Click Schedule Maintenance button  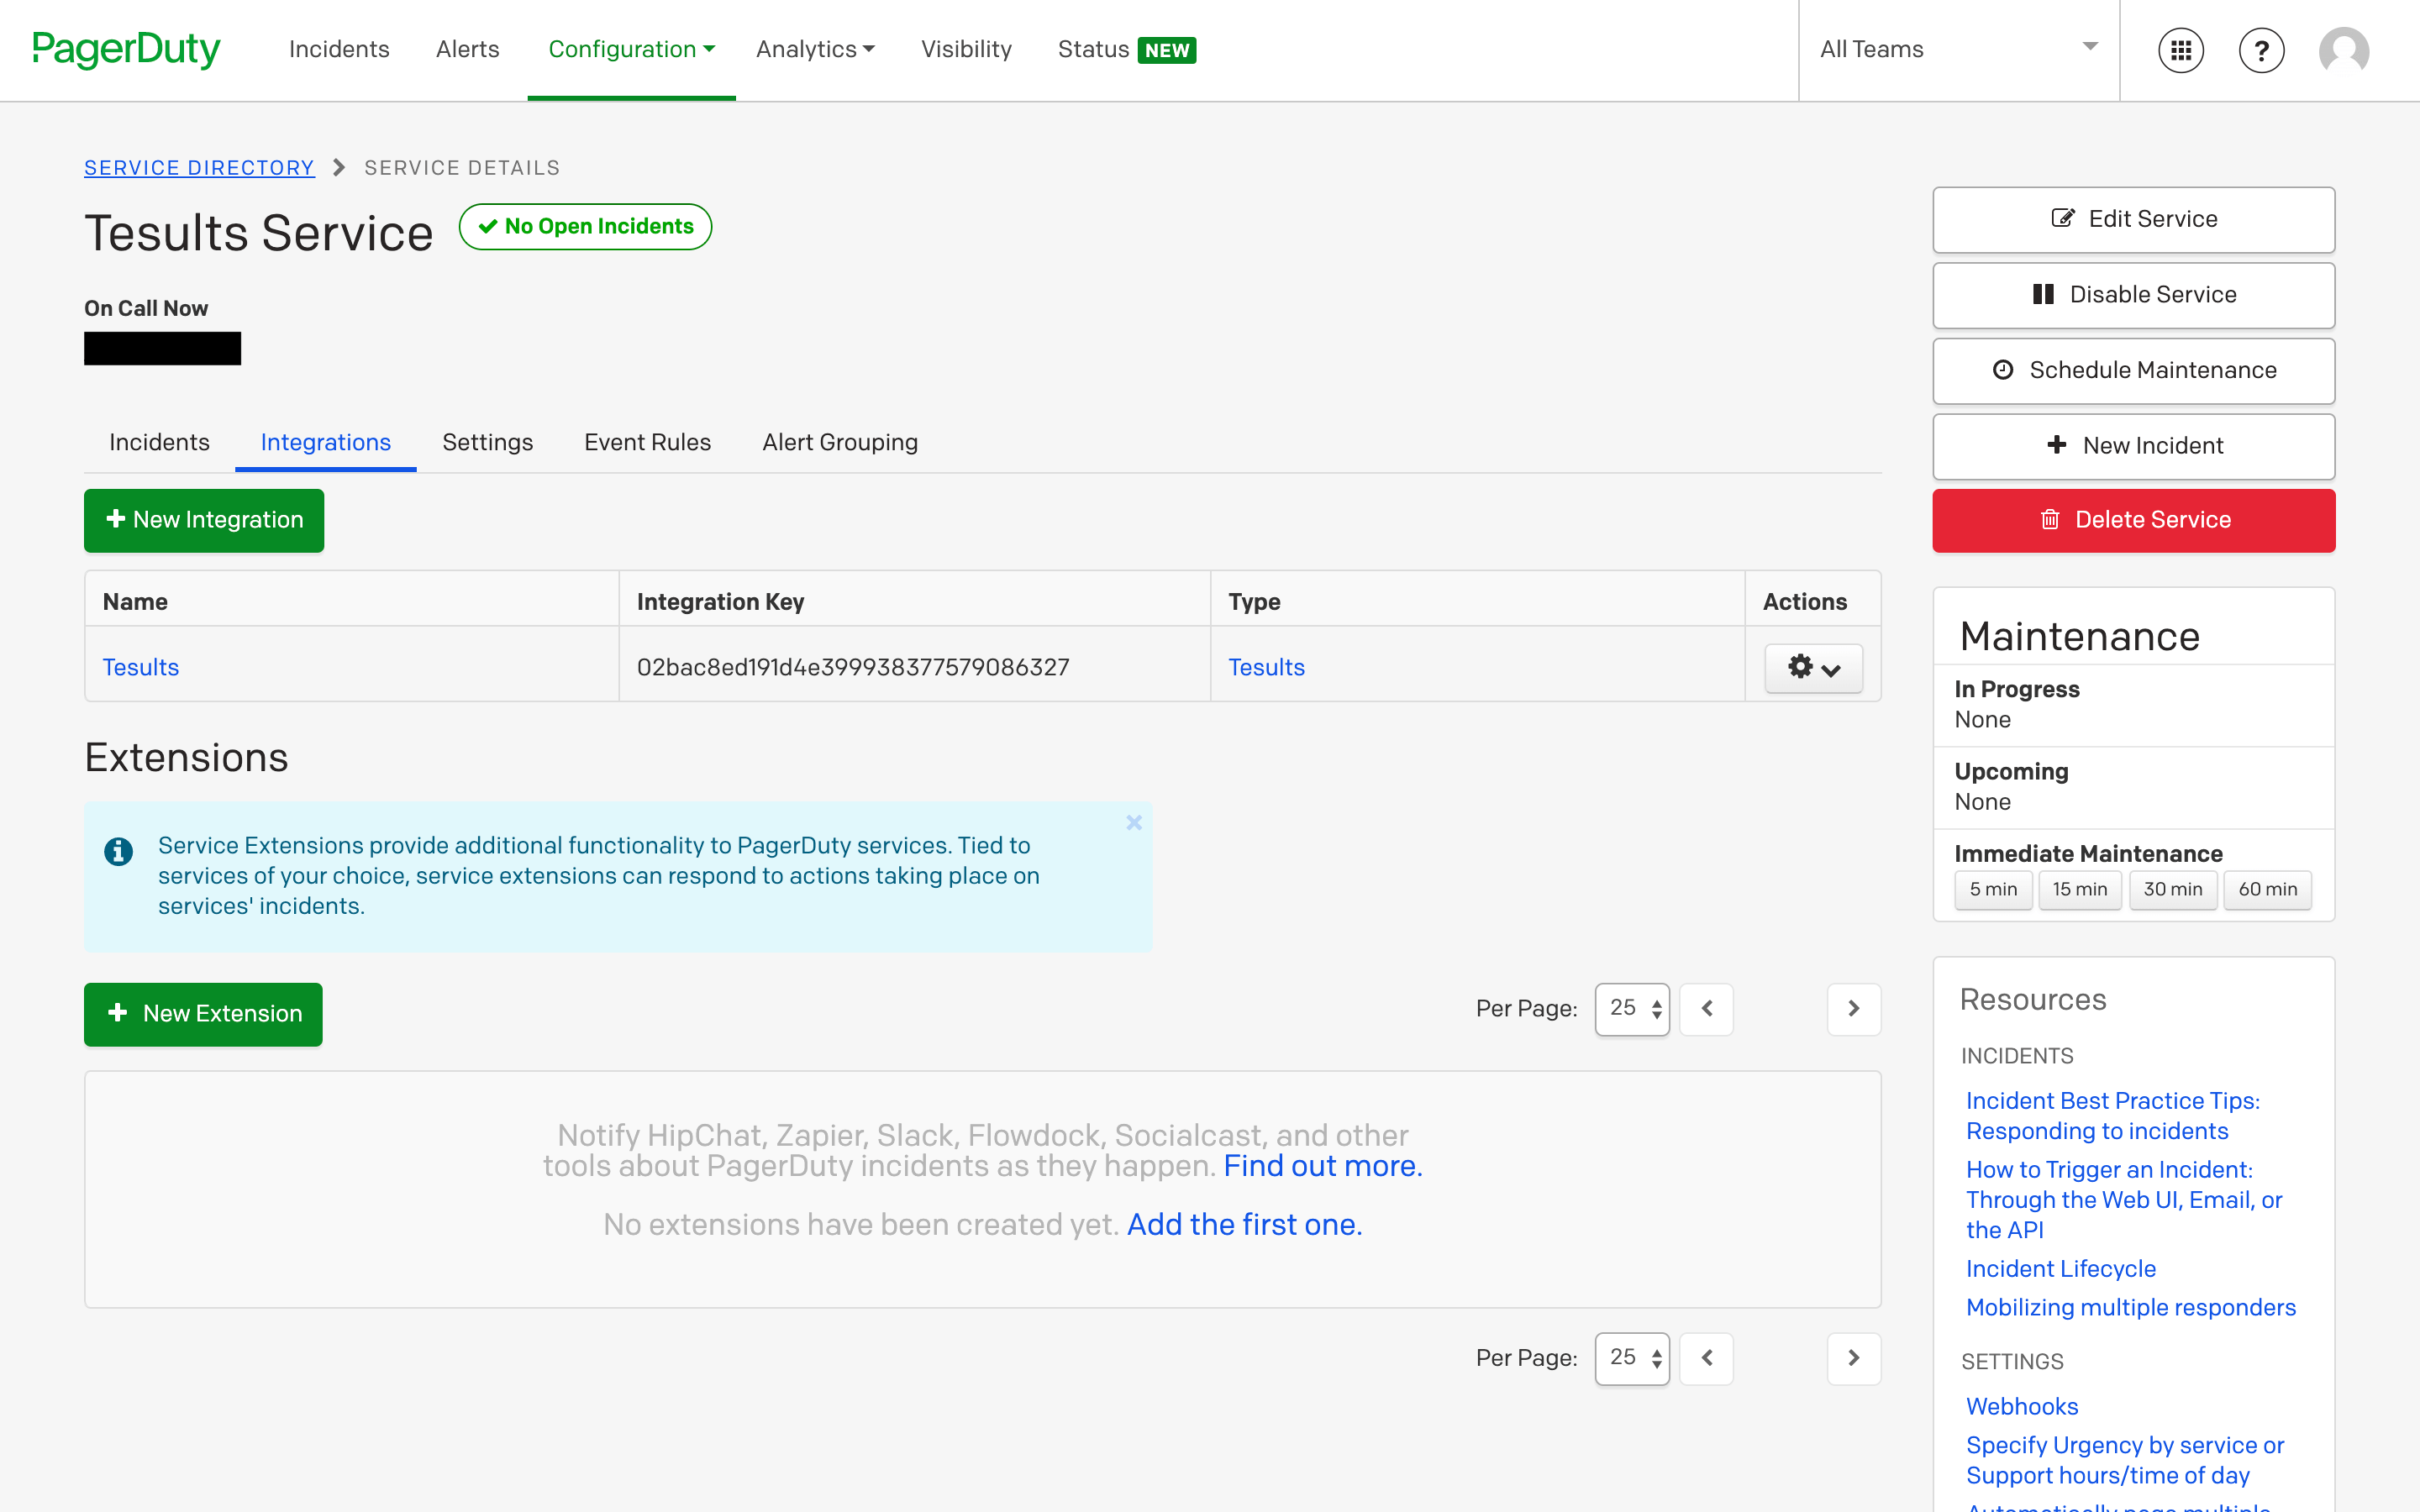[2133, 370]
